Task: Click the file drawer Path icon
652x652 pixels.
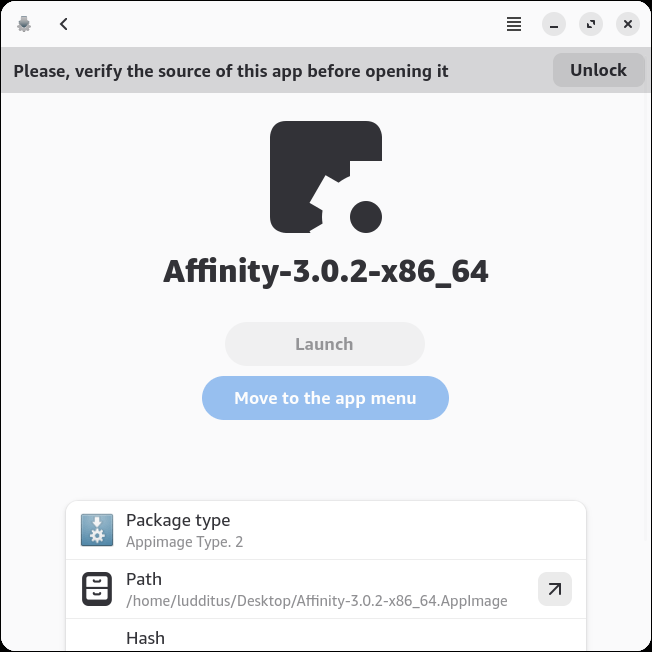Action: tap(97, 589)
